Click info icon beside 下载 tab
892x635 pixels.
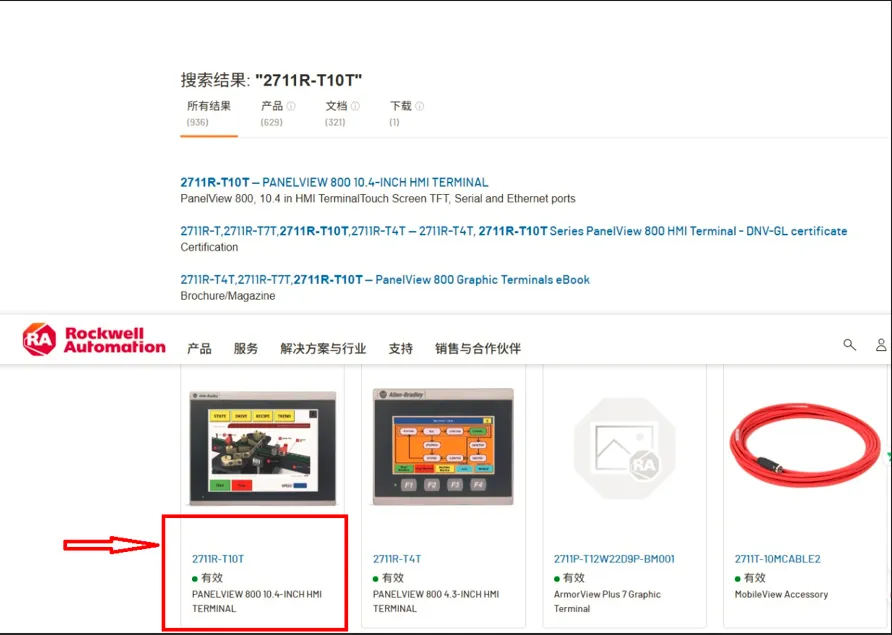tap(420, 106)
